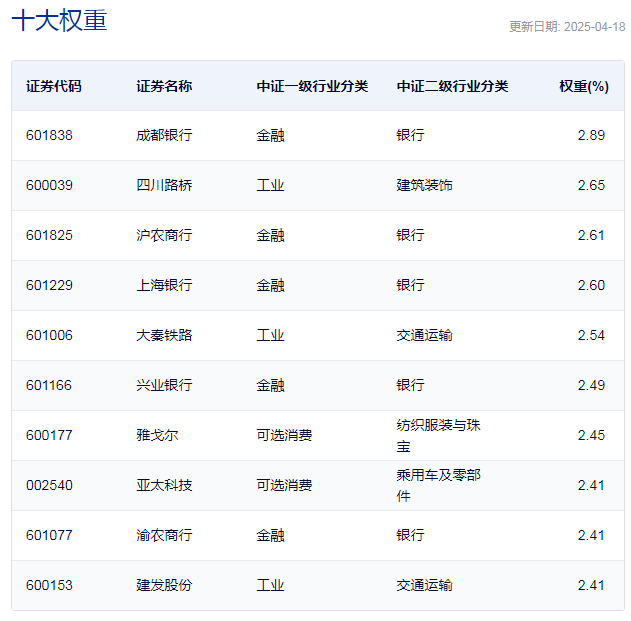Select the name 渝农商行
This screenshot has height=621, width=631.
164,535
